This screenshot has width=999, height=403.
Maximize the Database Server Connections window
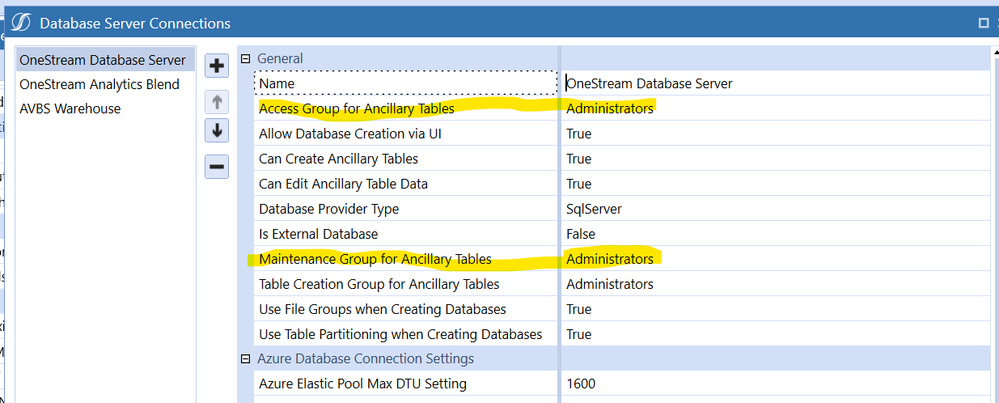point(983,23)
